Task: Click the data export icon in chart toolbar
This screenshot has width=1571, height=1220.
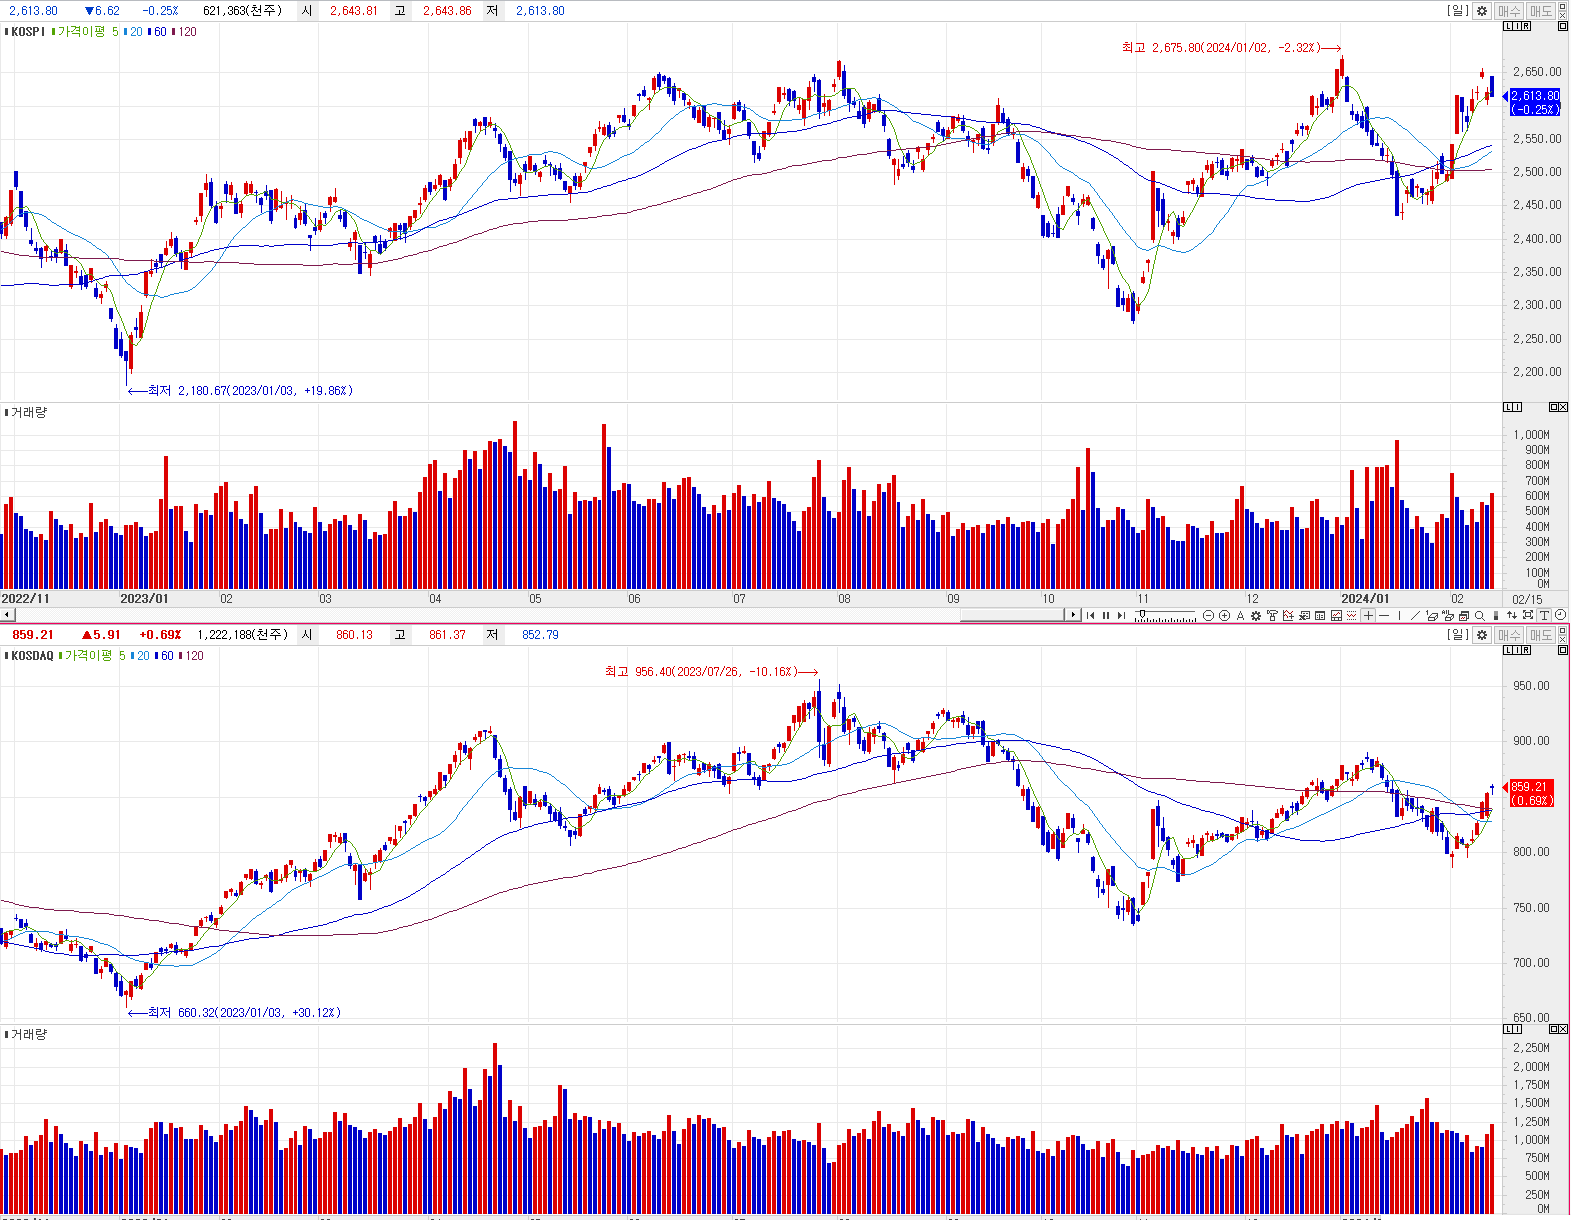Action: coord(1304,615)
